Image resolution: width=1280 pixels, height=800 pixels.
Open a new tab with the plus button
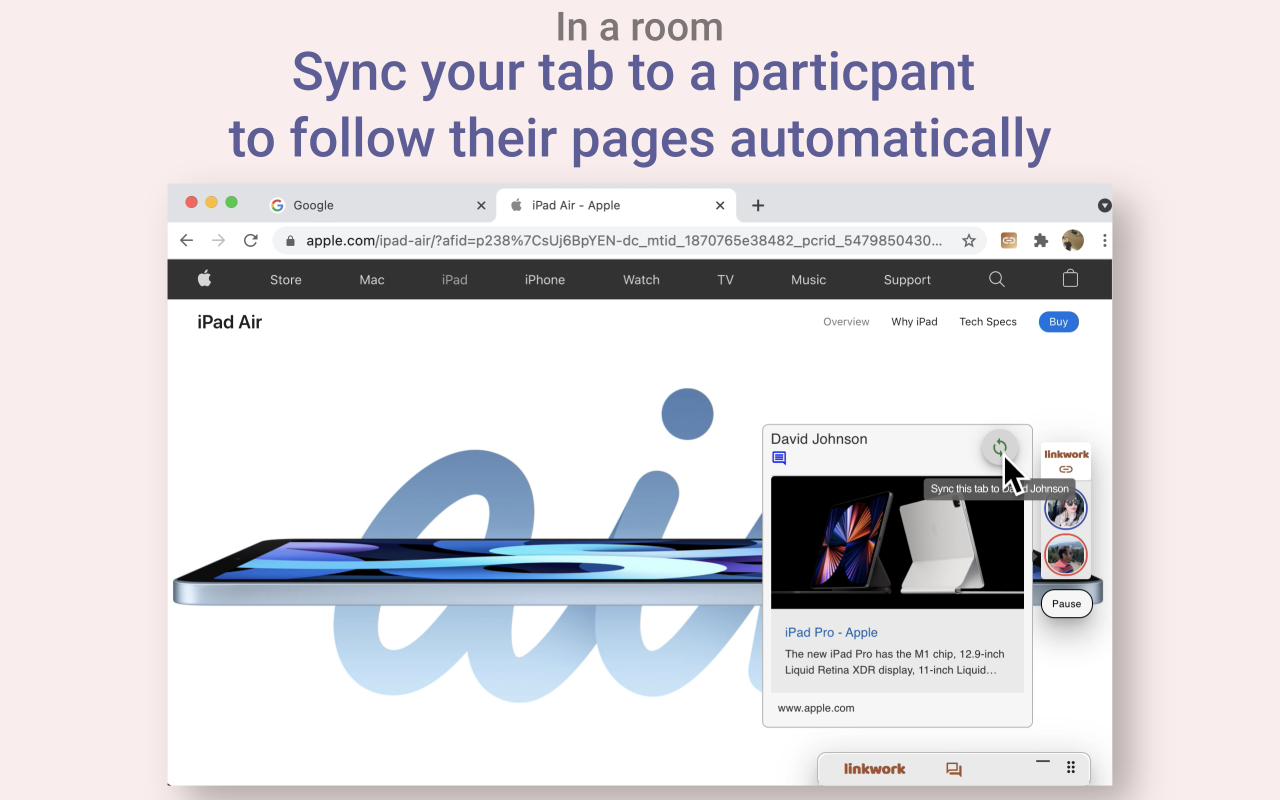tap(758, 205)
